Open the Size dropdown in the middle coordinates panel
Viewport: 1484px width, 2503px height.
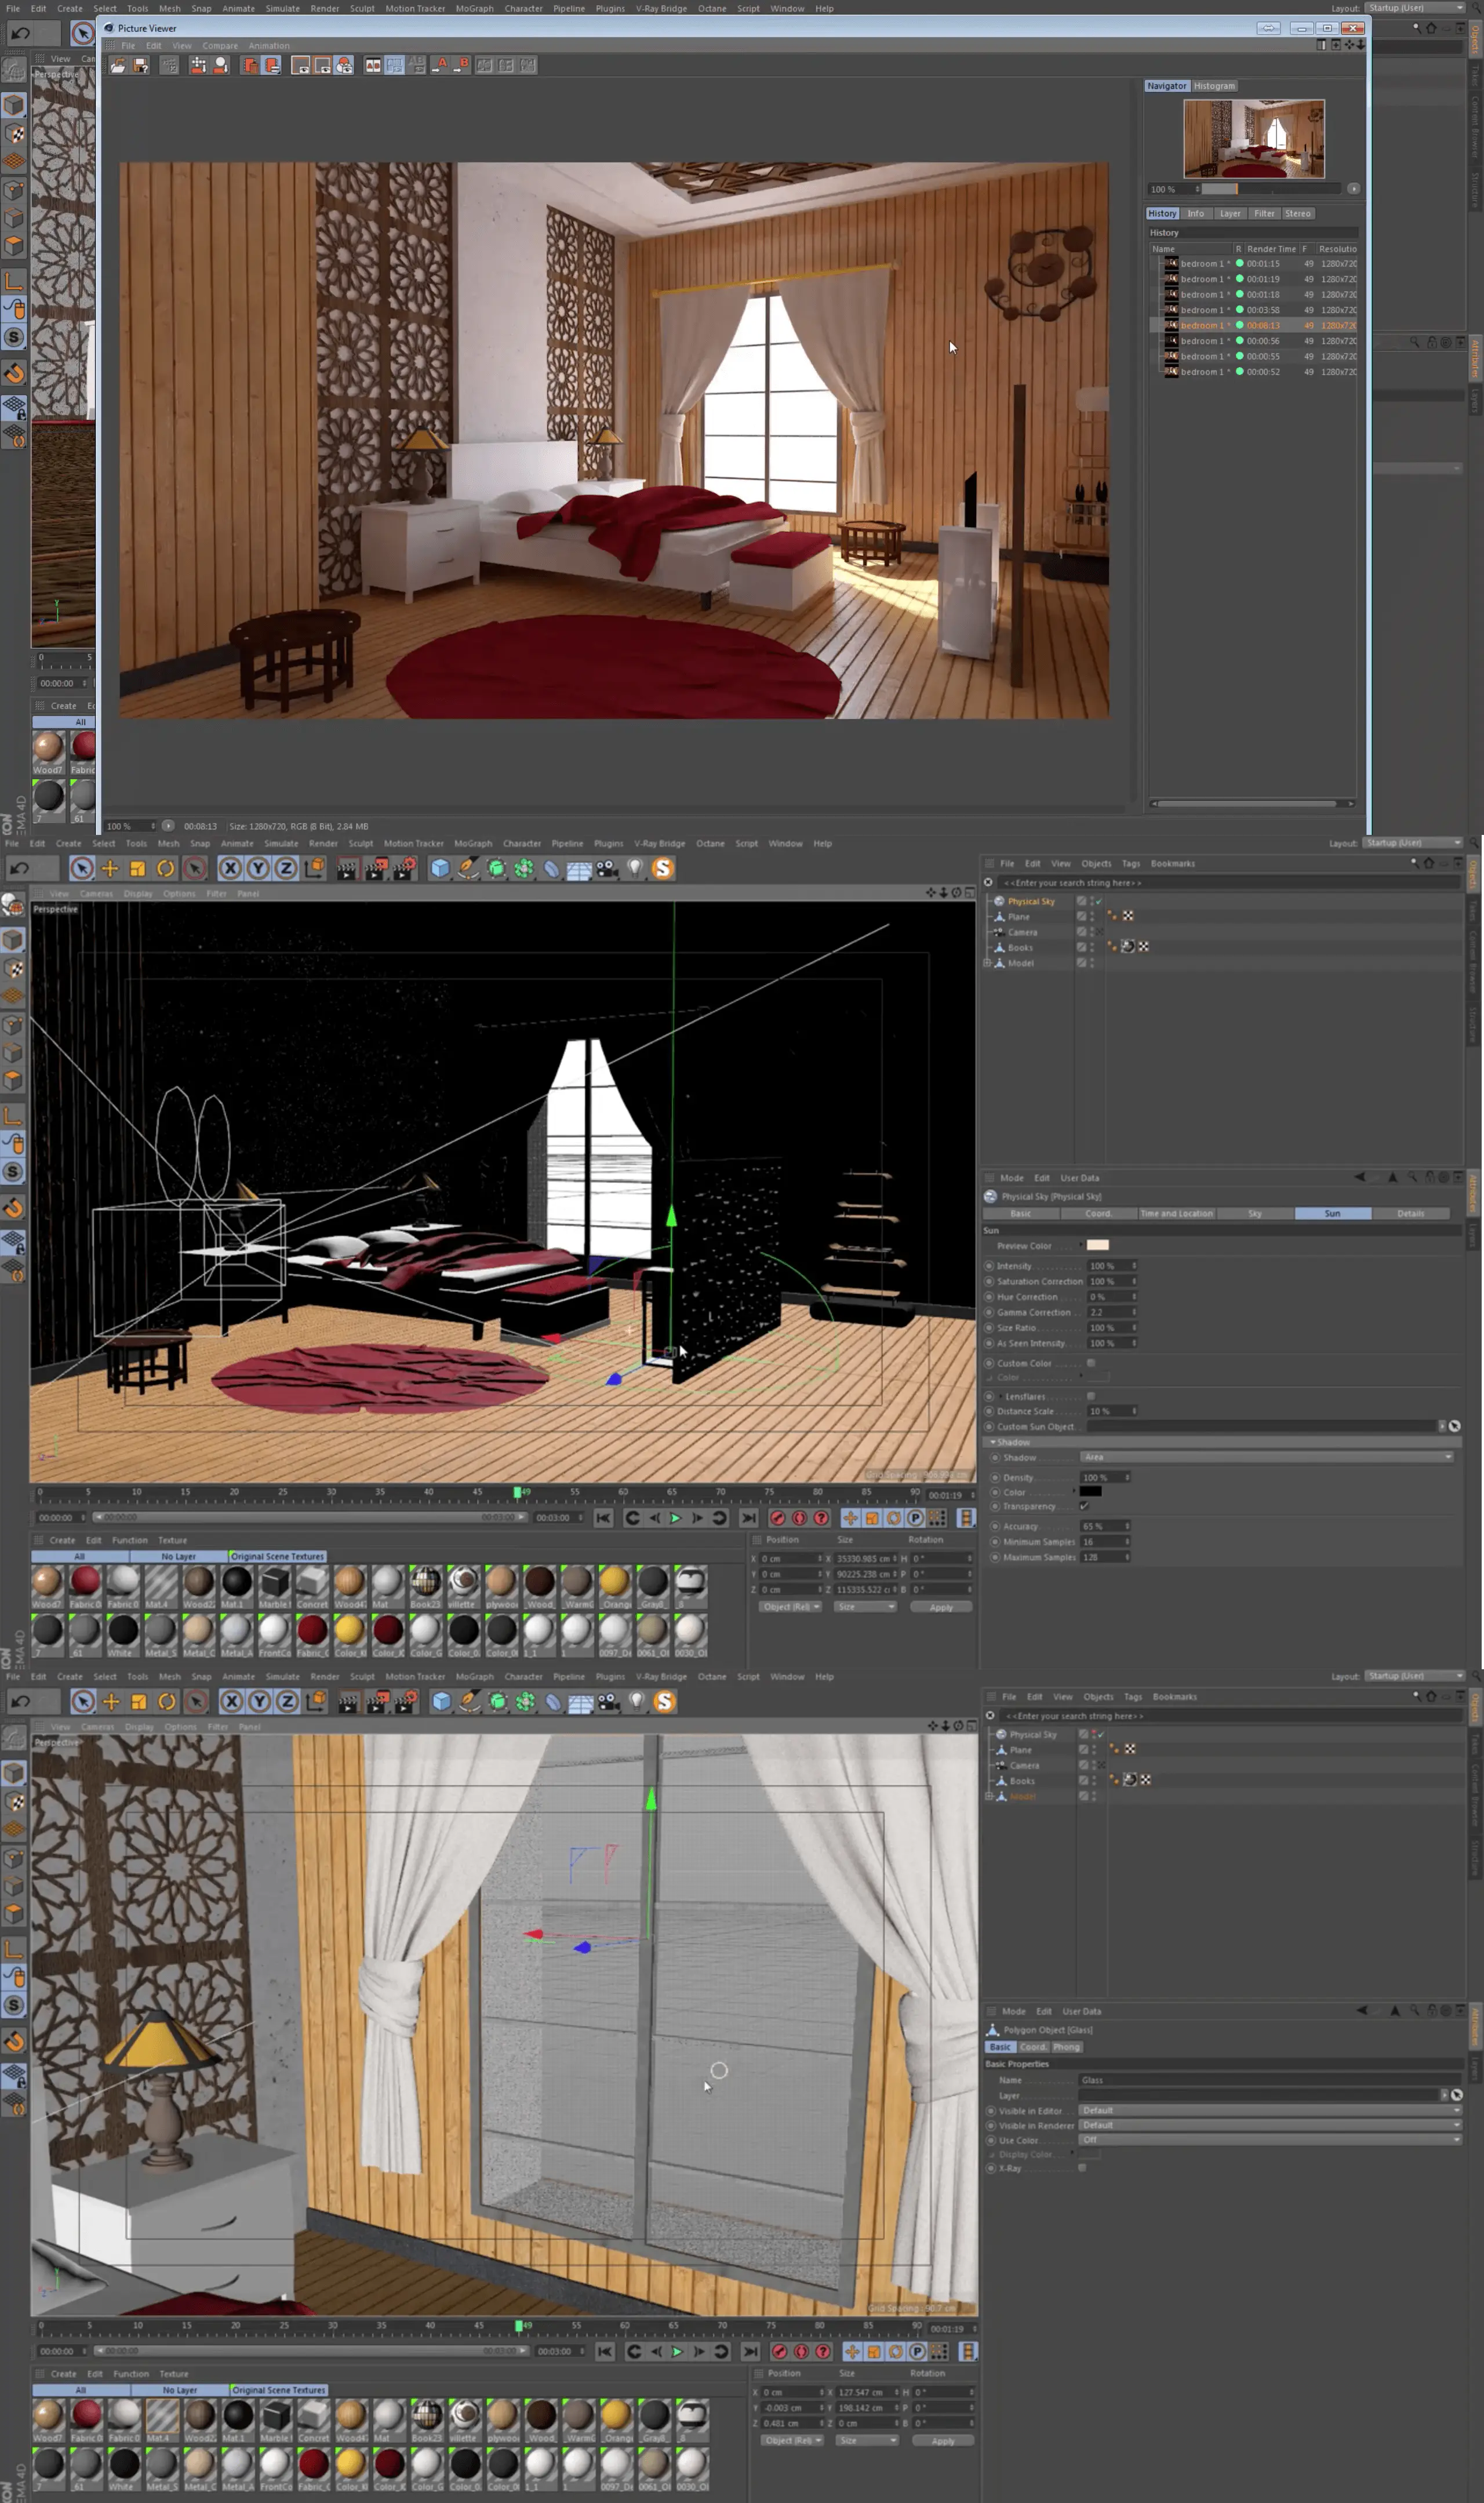865,1606
